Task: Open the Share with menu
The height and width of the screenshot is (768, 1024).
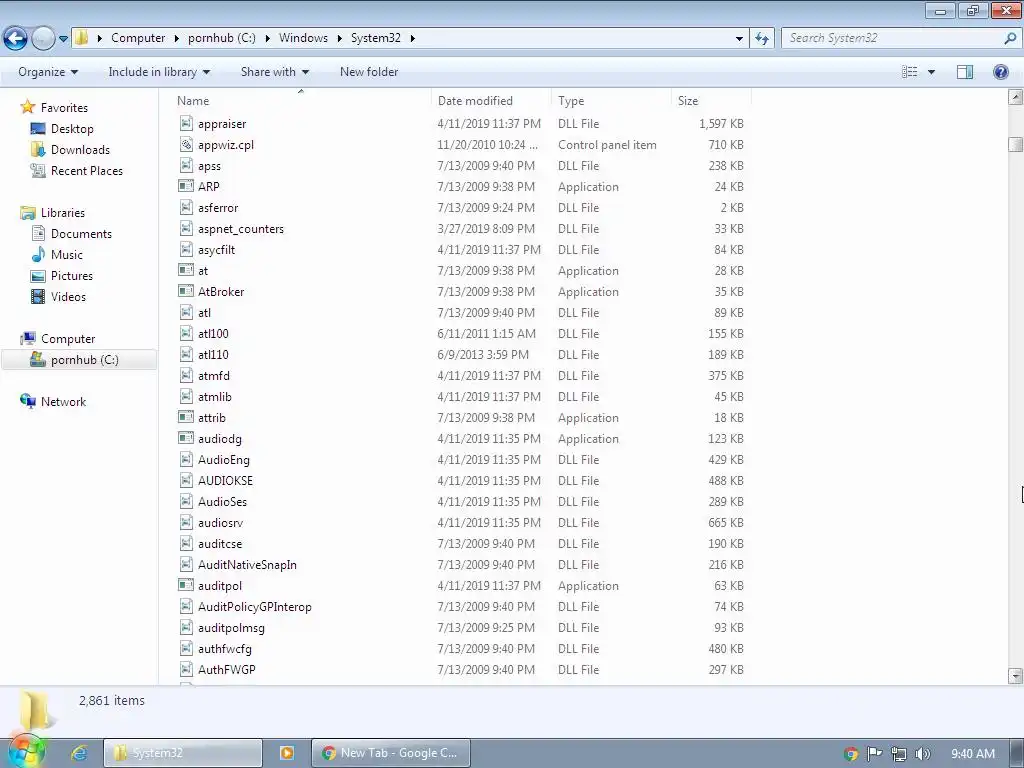Action: pos(274,72)
